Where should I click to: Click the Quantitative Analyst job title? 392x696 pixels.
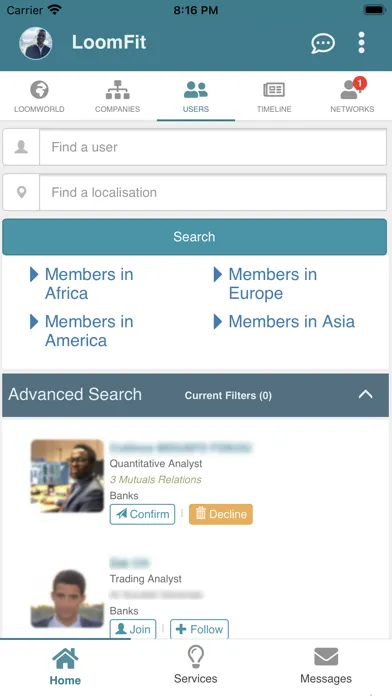[x=156, y=463]
